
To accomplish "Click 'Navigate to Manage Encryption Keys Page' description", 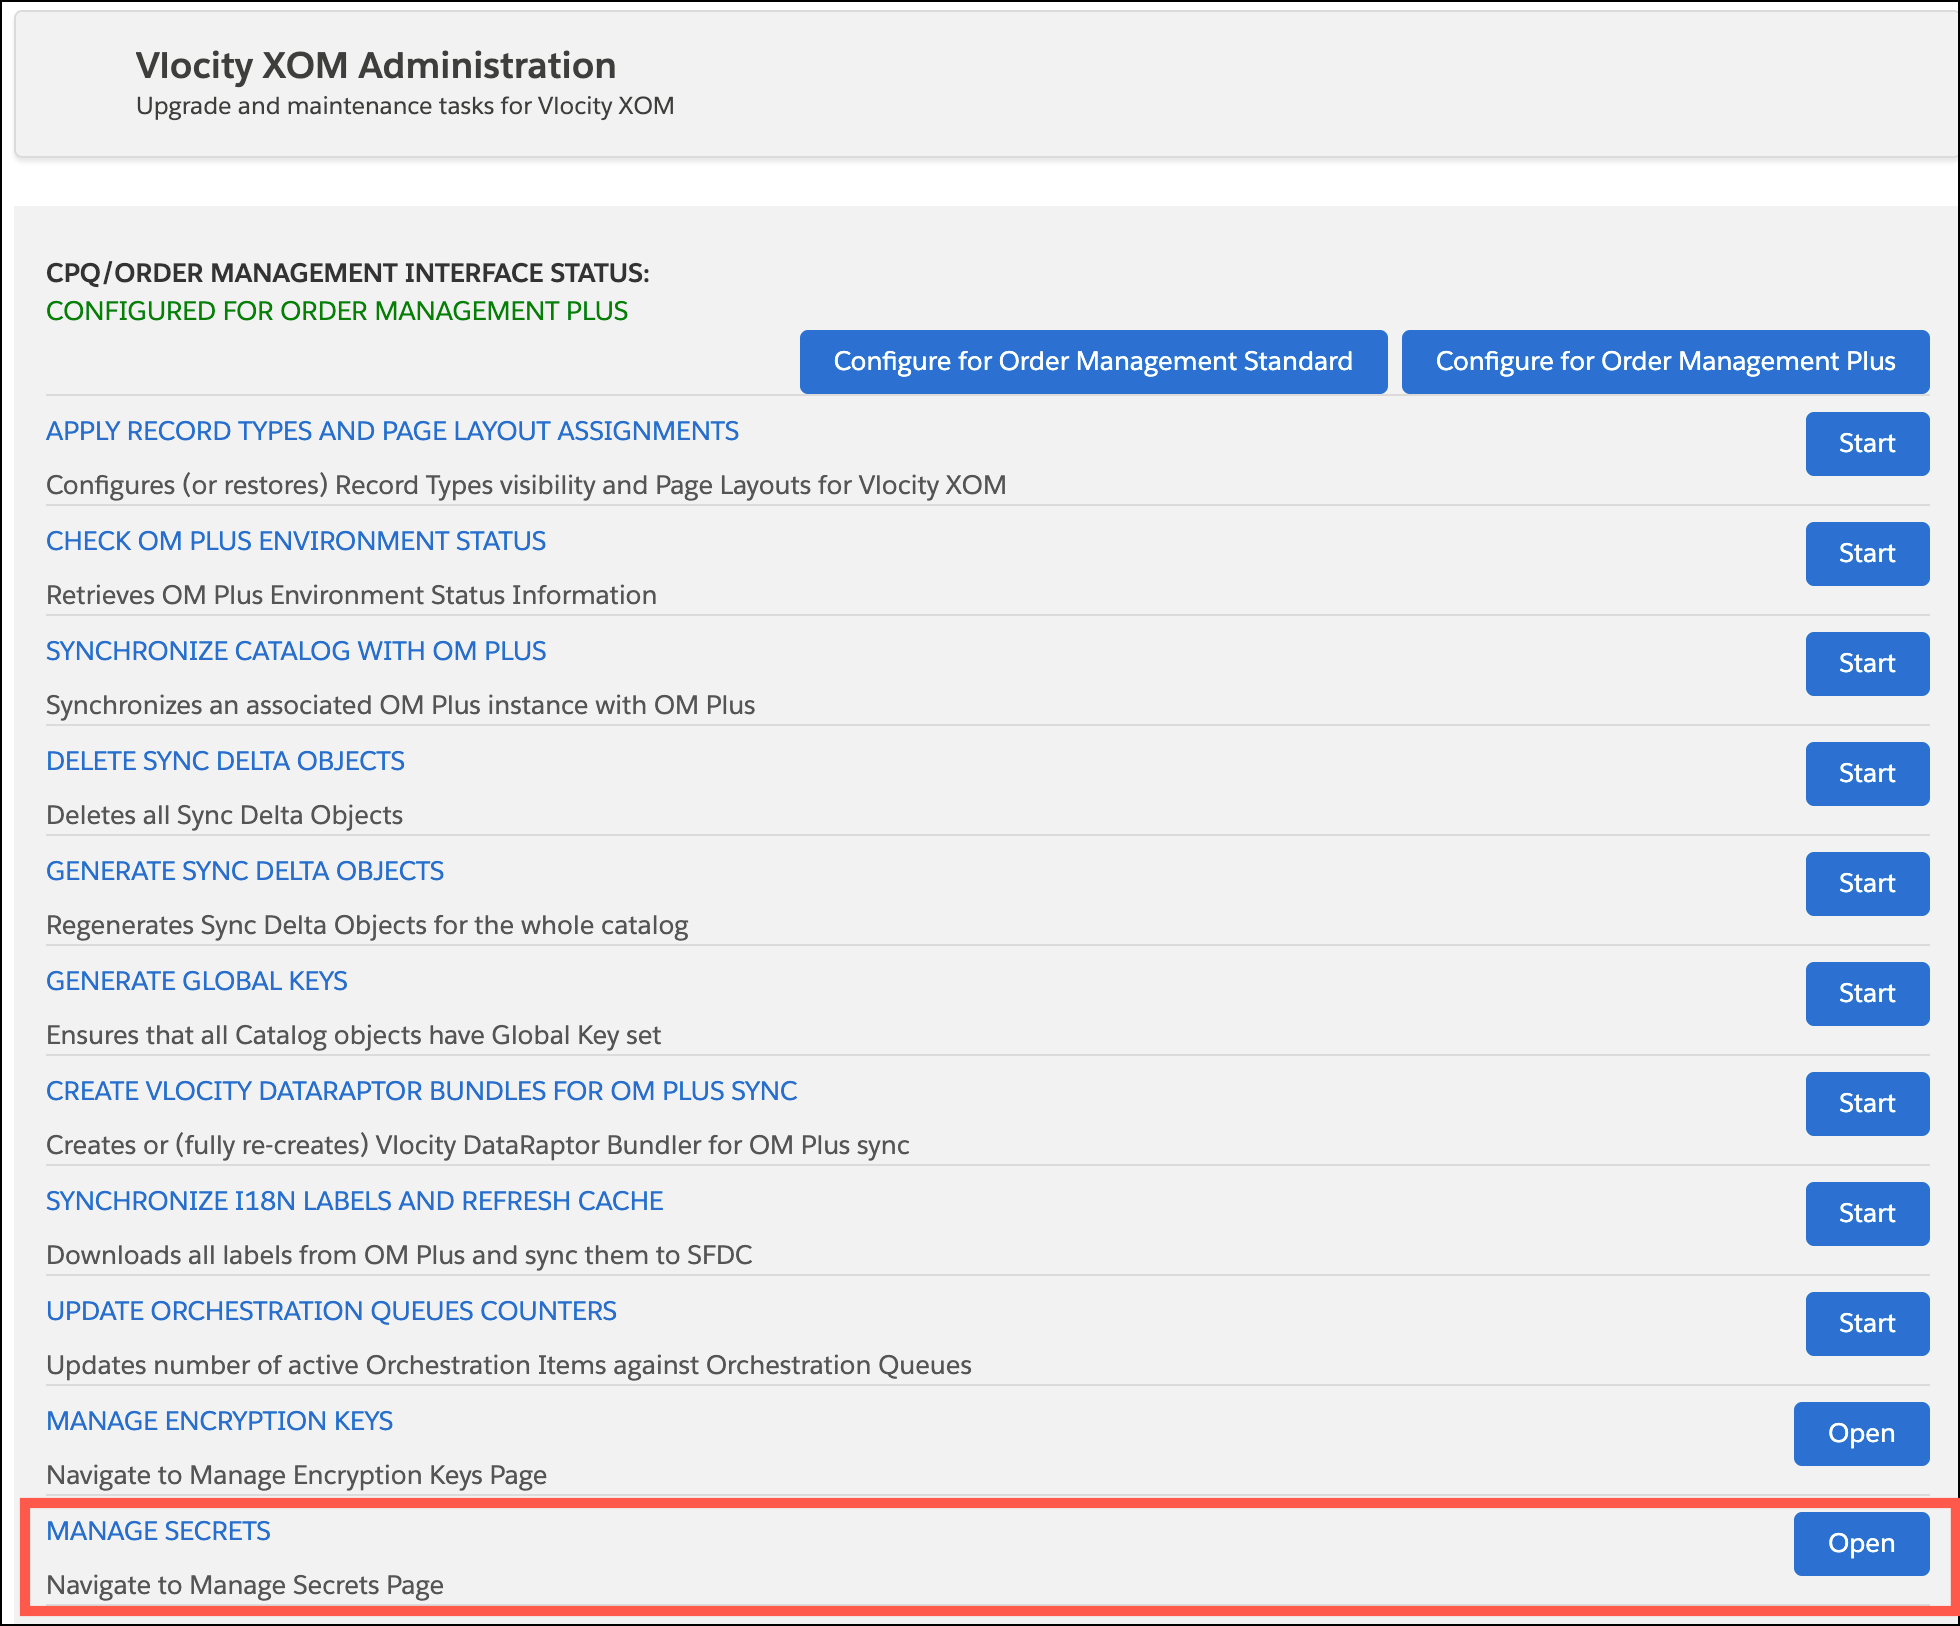I will 296,1475.
